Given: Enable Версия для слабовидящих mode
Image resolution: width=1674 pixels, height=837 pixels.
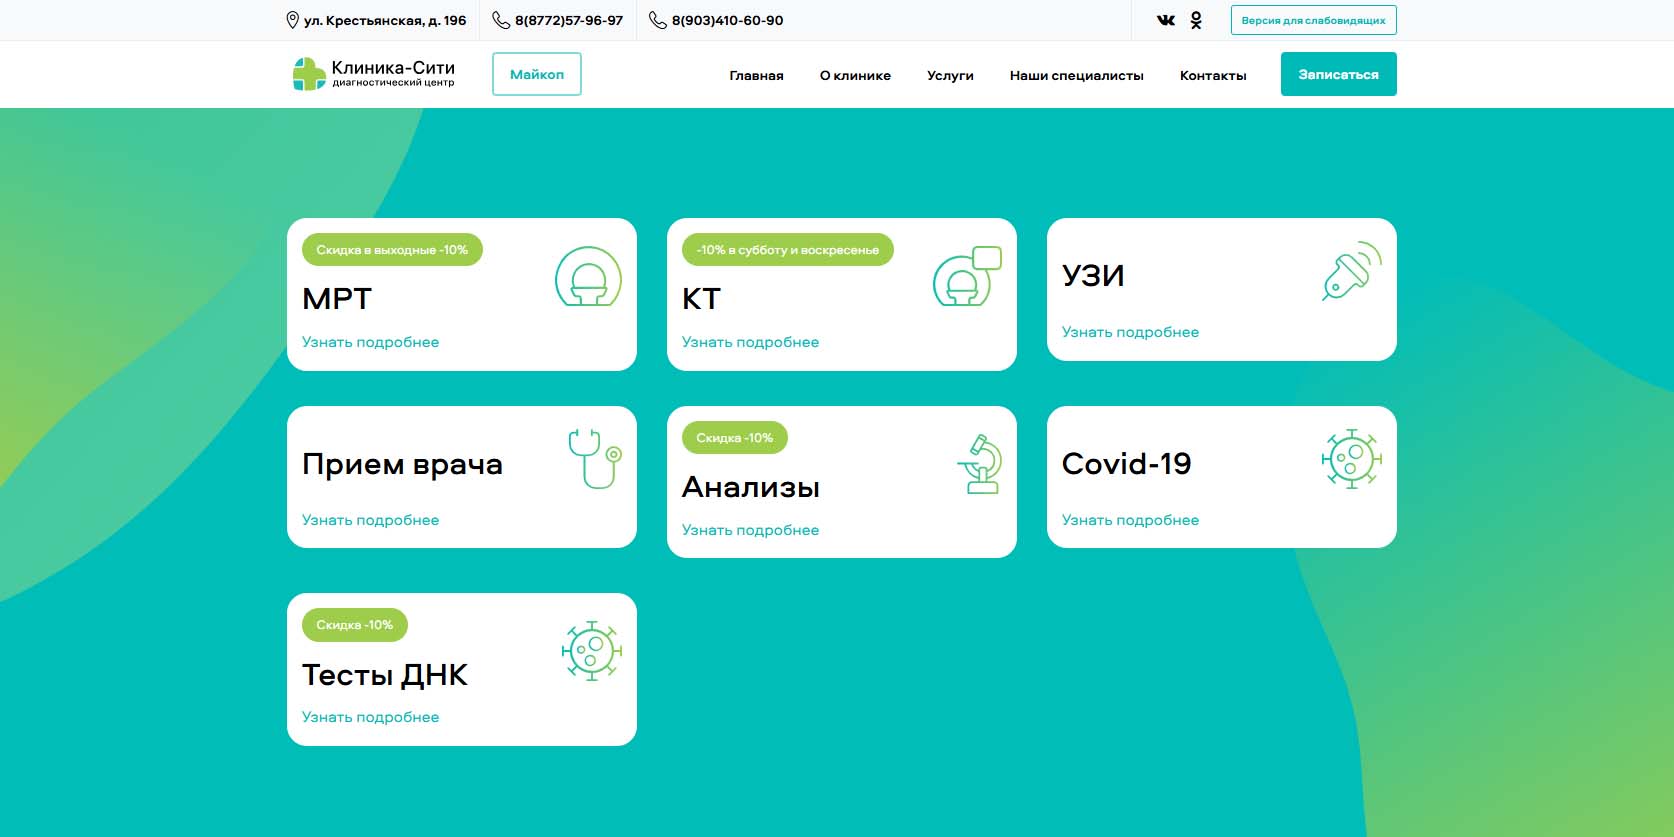Looking at the screenshot, I should 1313,20.
